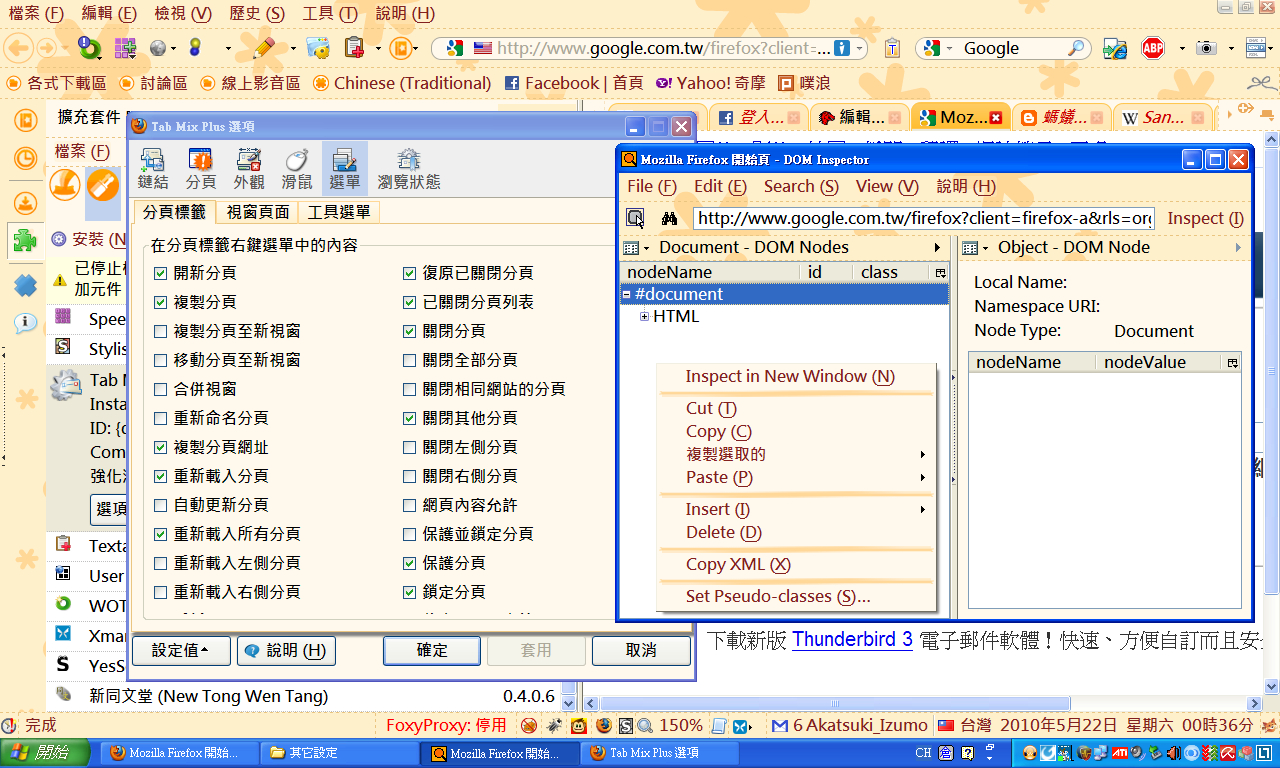Enable the 合併視窗 checkbox
Screen dimensions: 1280x768
point(161,389)
